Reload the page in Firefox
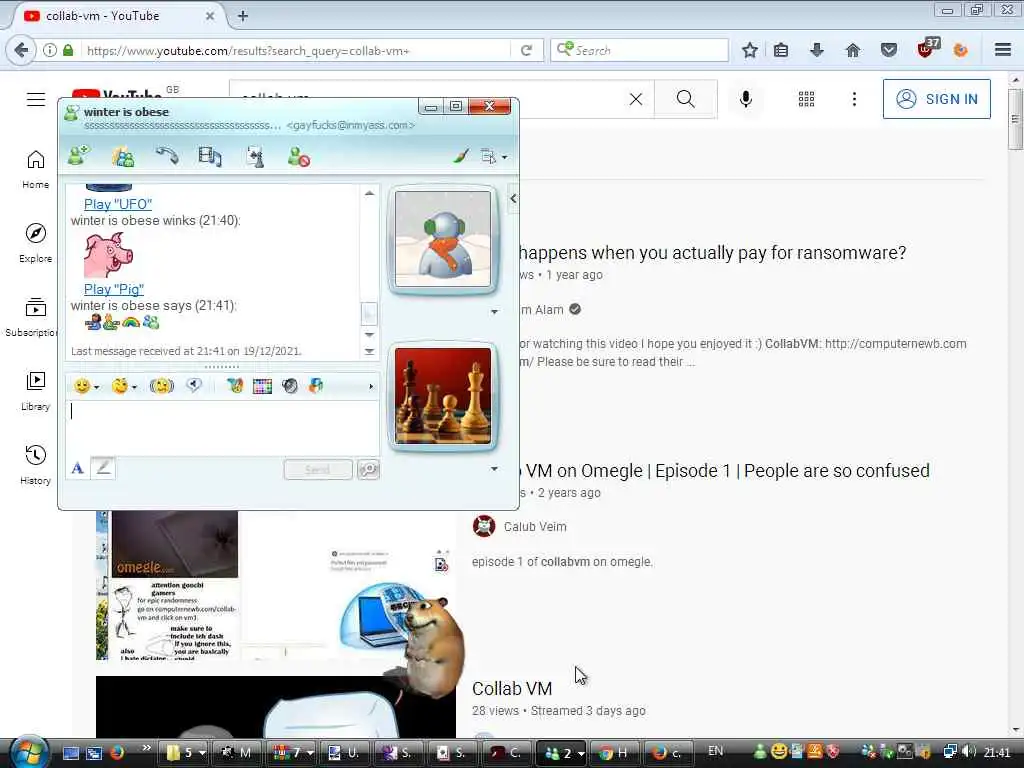 [526, 50]
